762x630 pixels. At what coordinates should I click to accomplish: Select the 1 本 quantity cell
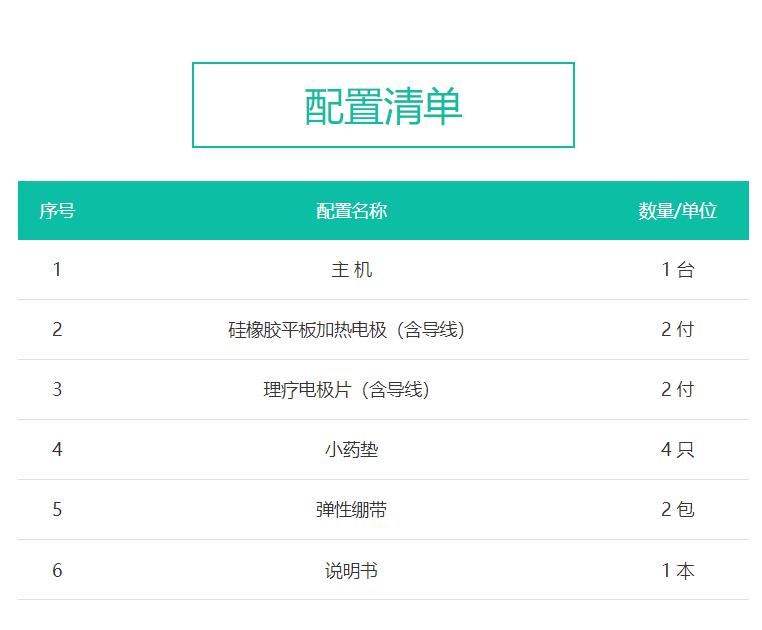point(677,571)
